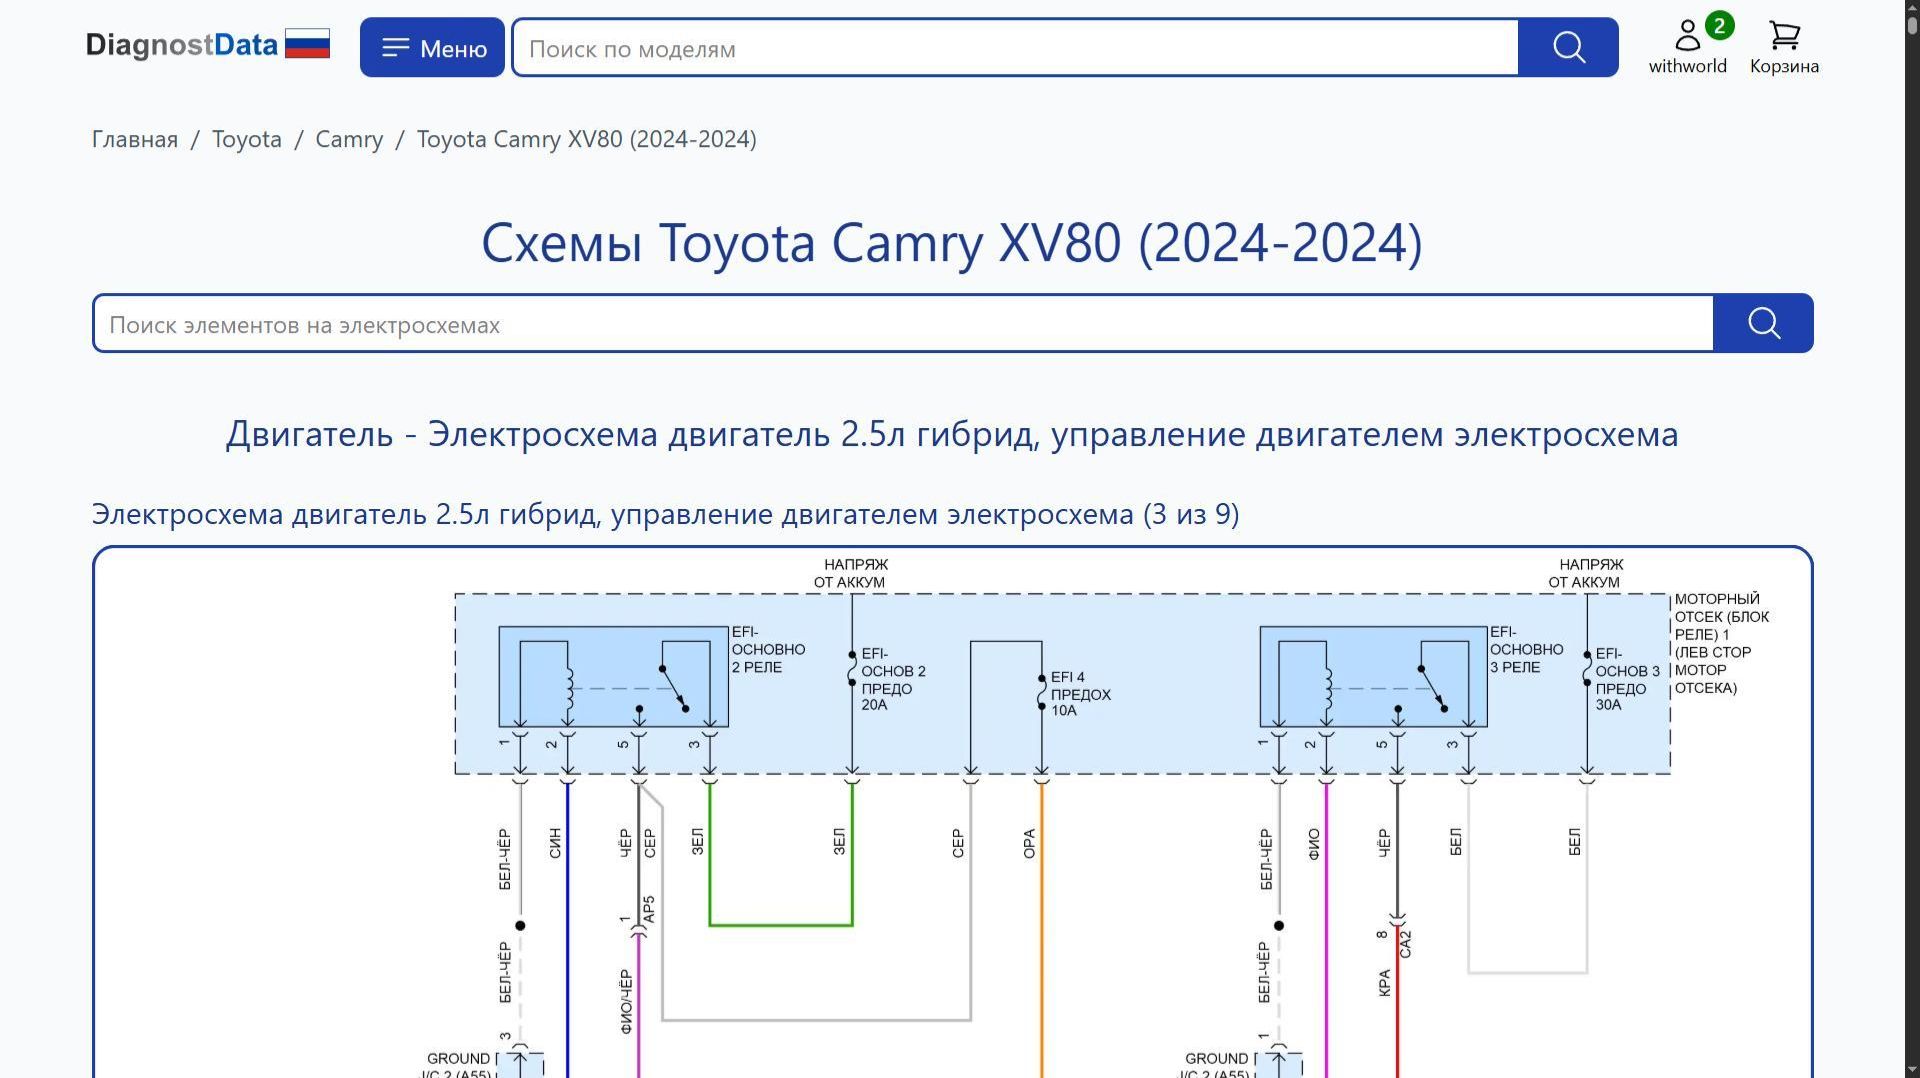Click the DiagnostData site logo
The width and height of the screenshot is (1920, 1078).
pos(208,45)
